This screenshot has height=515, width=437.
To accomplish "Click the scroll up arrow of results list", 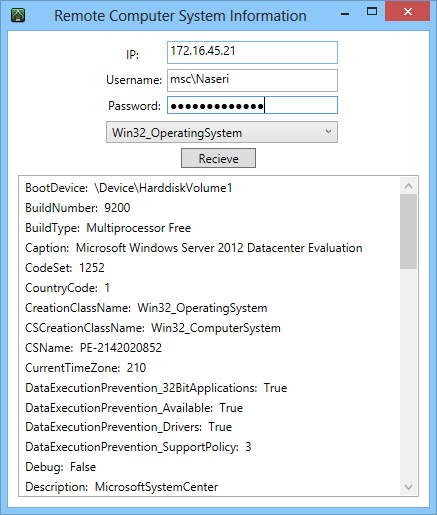I will (x=409, y=186).
